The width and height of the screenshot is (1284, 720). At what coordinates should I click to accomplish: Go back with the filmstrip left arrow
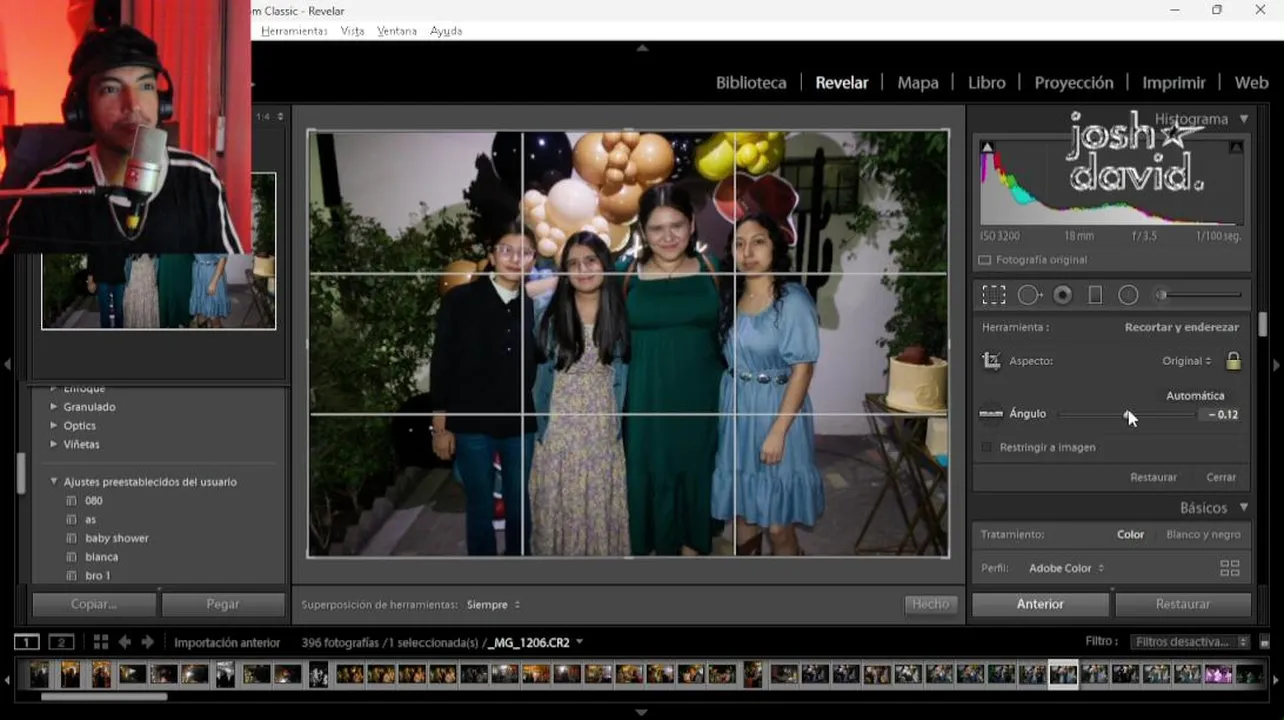125,642
